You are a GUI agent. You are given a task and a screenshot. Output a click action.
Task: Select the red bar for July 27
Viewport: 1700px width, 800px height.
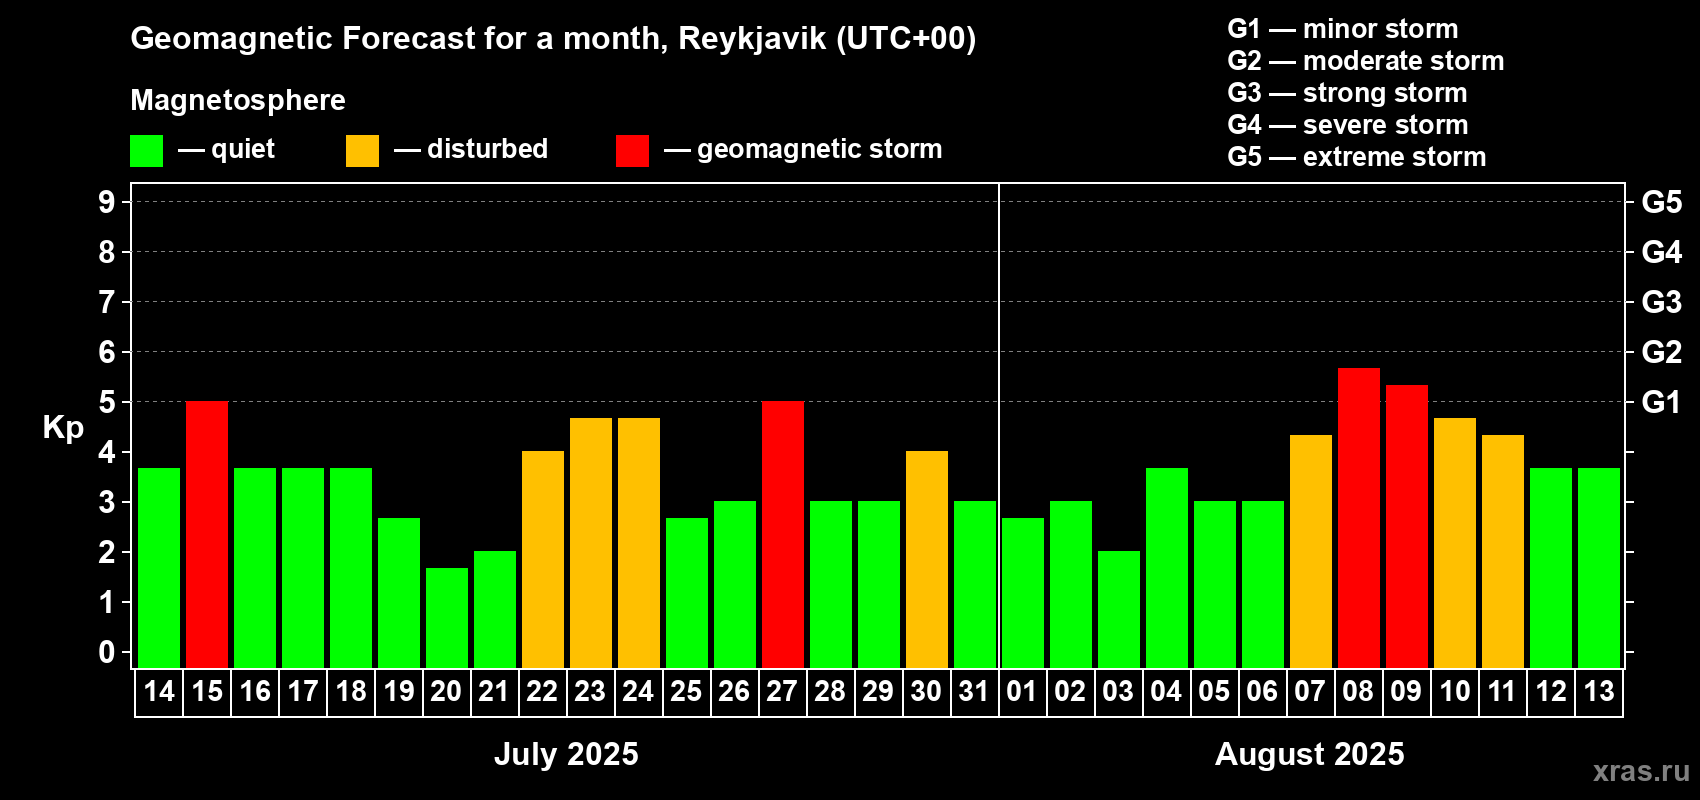tap(783, 534)
